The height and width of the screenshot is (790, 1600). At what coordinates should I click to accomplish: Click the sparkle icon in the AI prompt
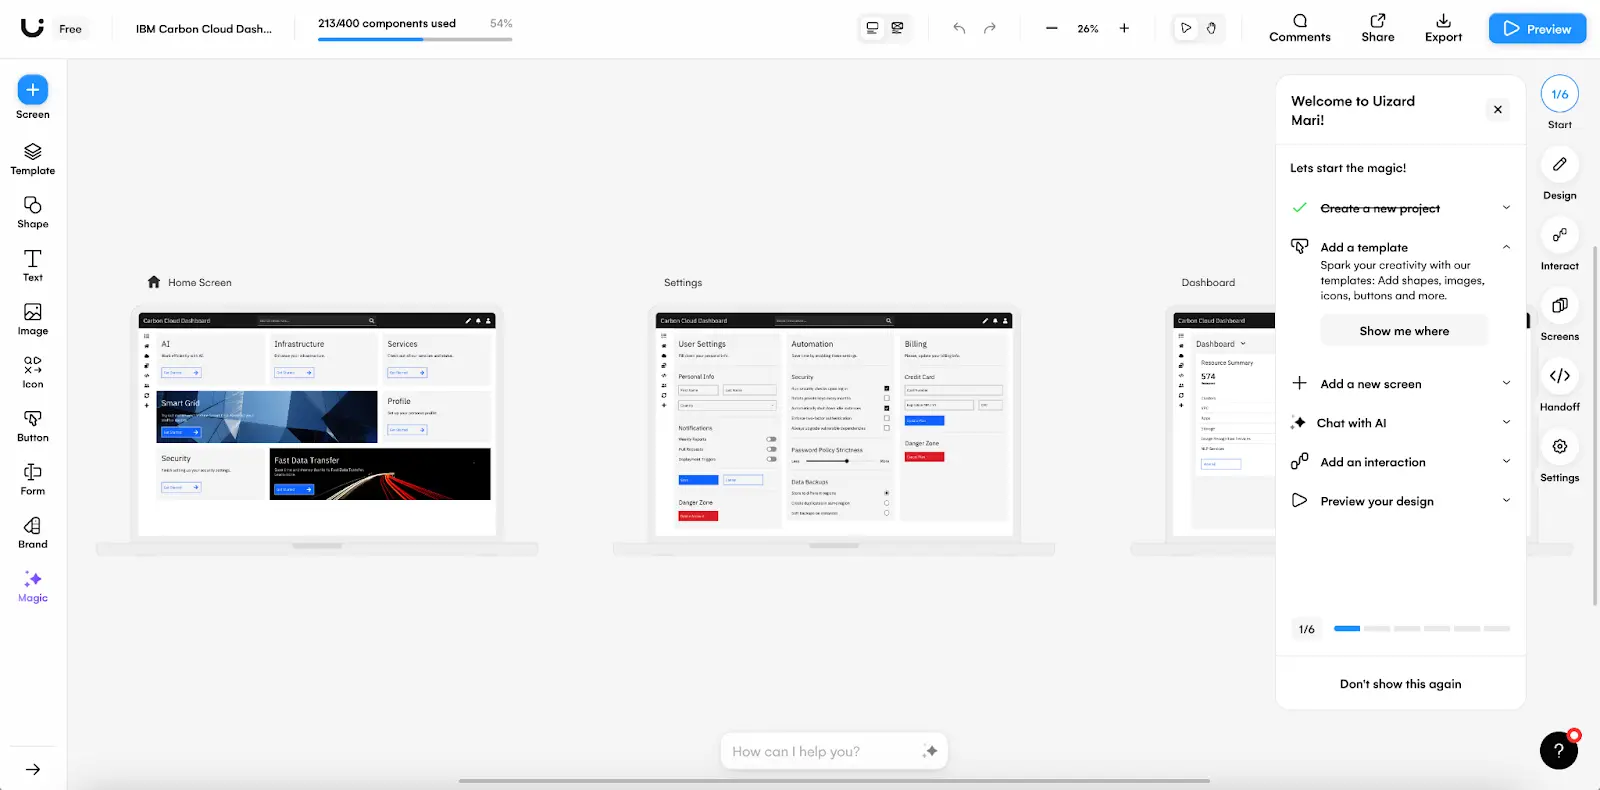click(930, 751)
